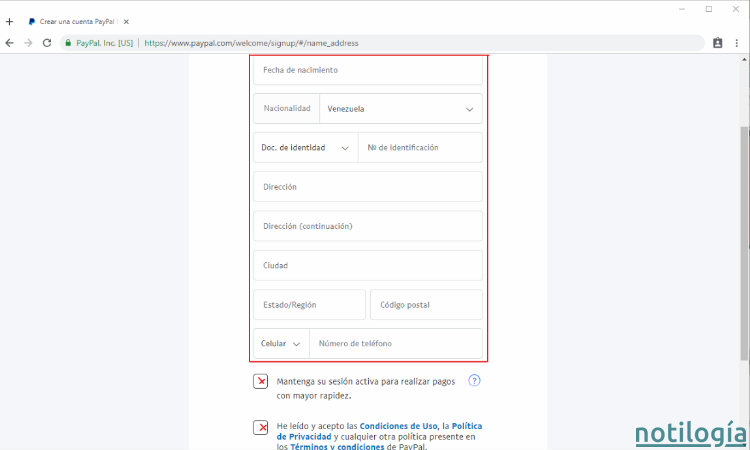Reload the current page

47,43
